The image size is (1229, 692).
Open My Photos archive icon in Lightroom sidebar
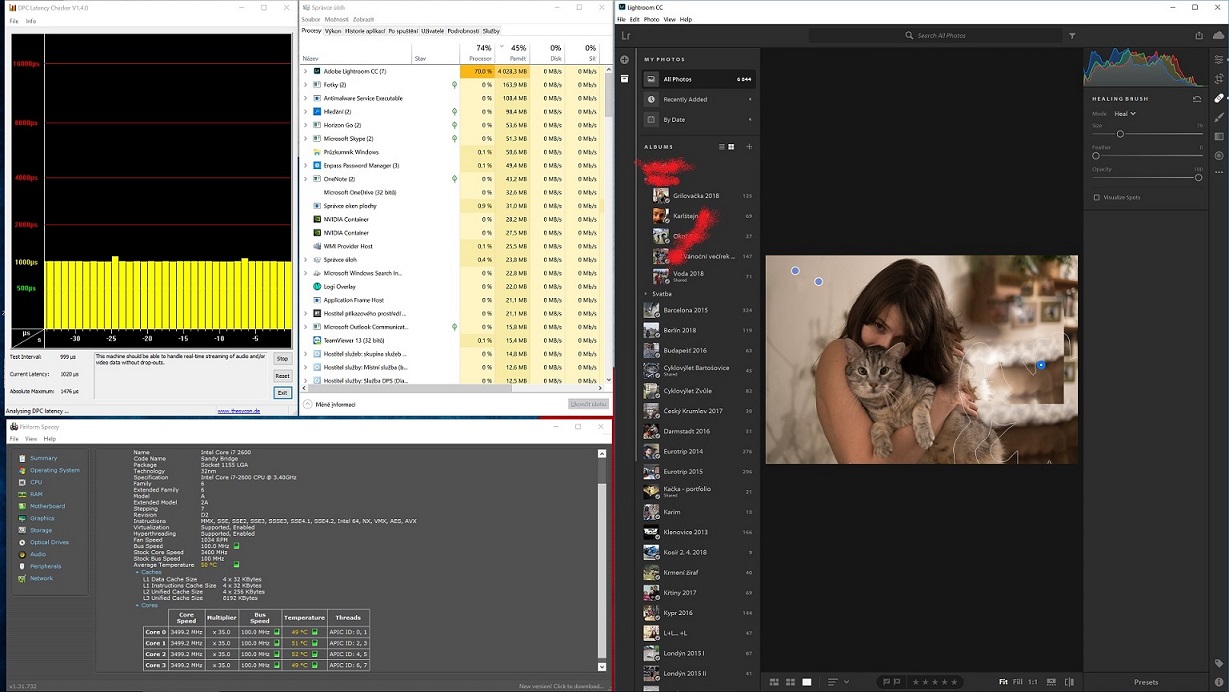pyautogui.click(x=625, y=78)
